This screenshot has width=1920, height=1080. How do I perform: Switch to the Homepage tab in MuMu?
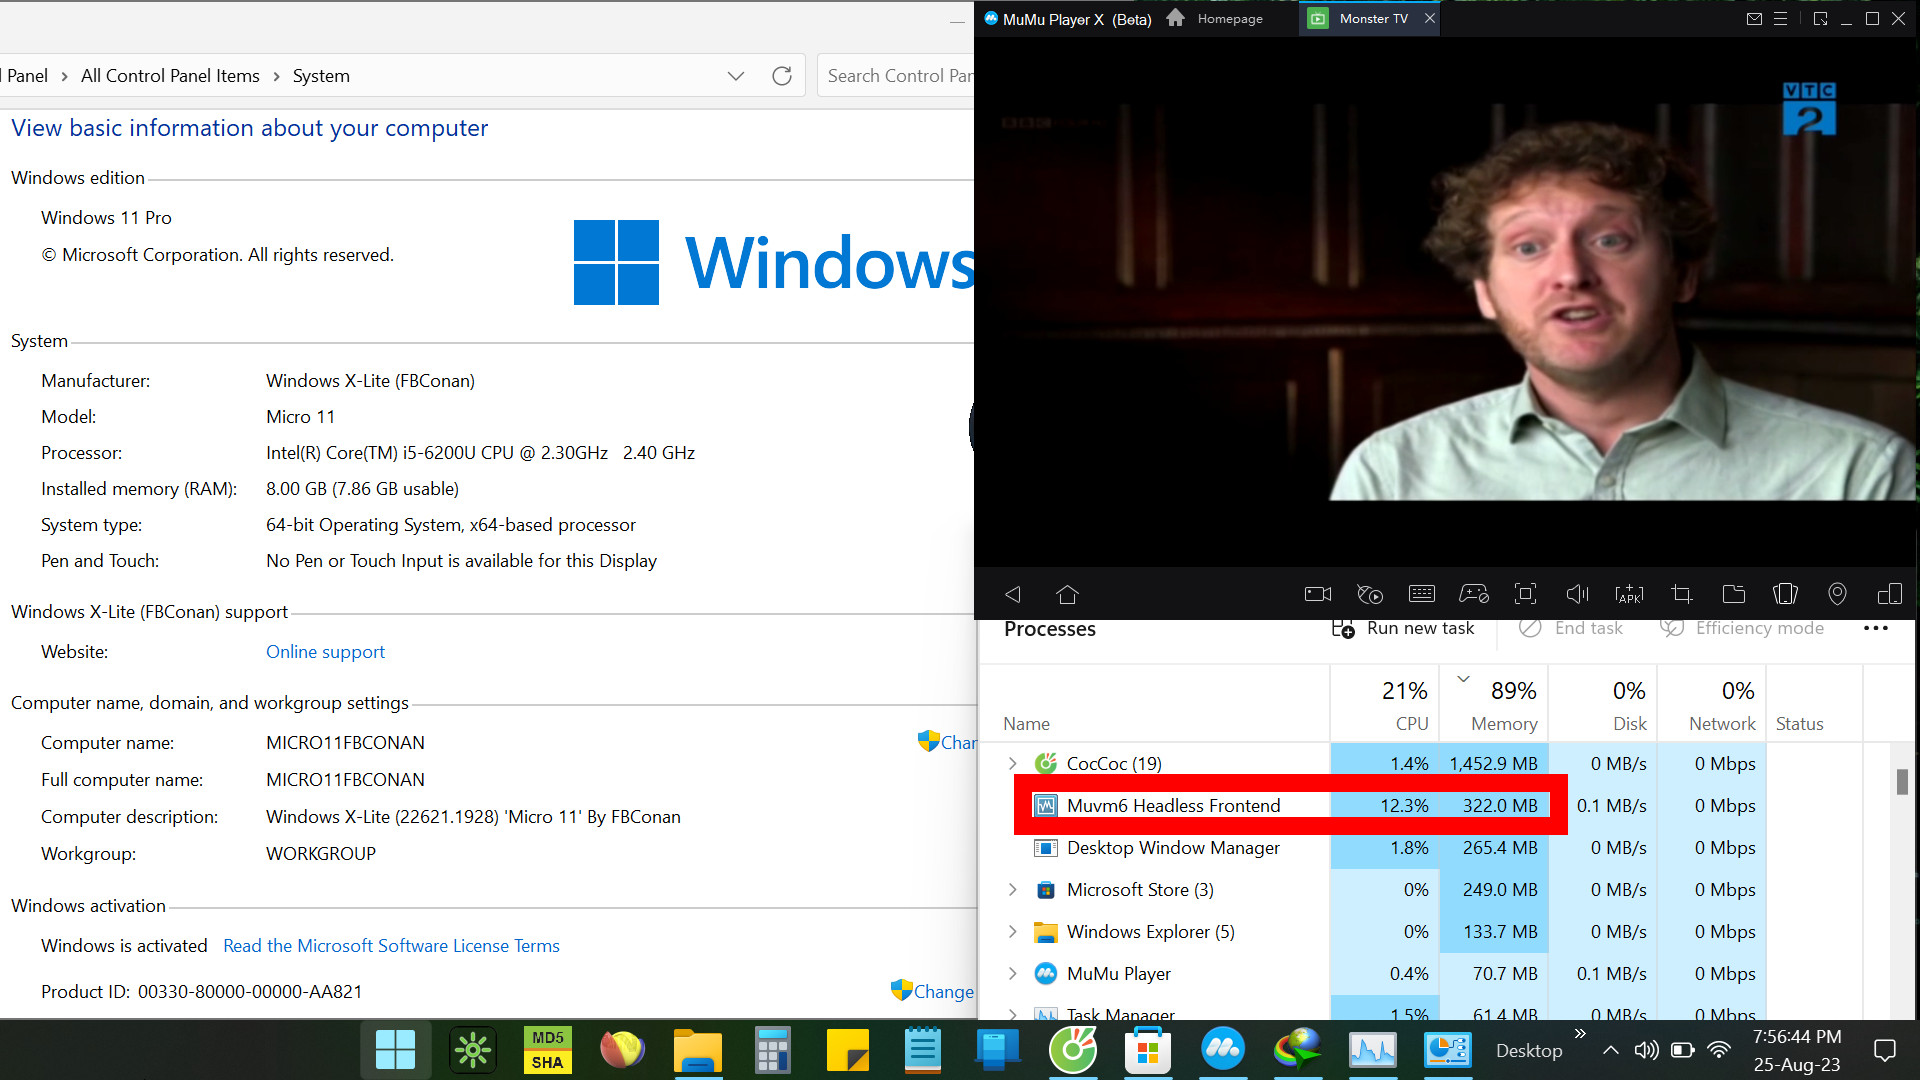point(1214,19)
